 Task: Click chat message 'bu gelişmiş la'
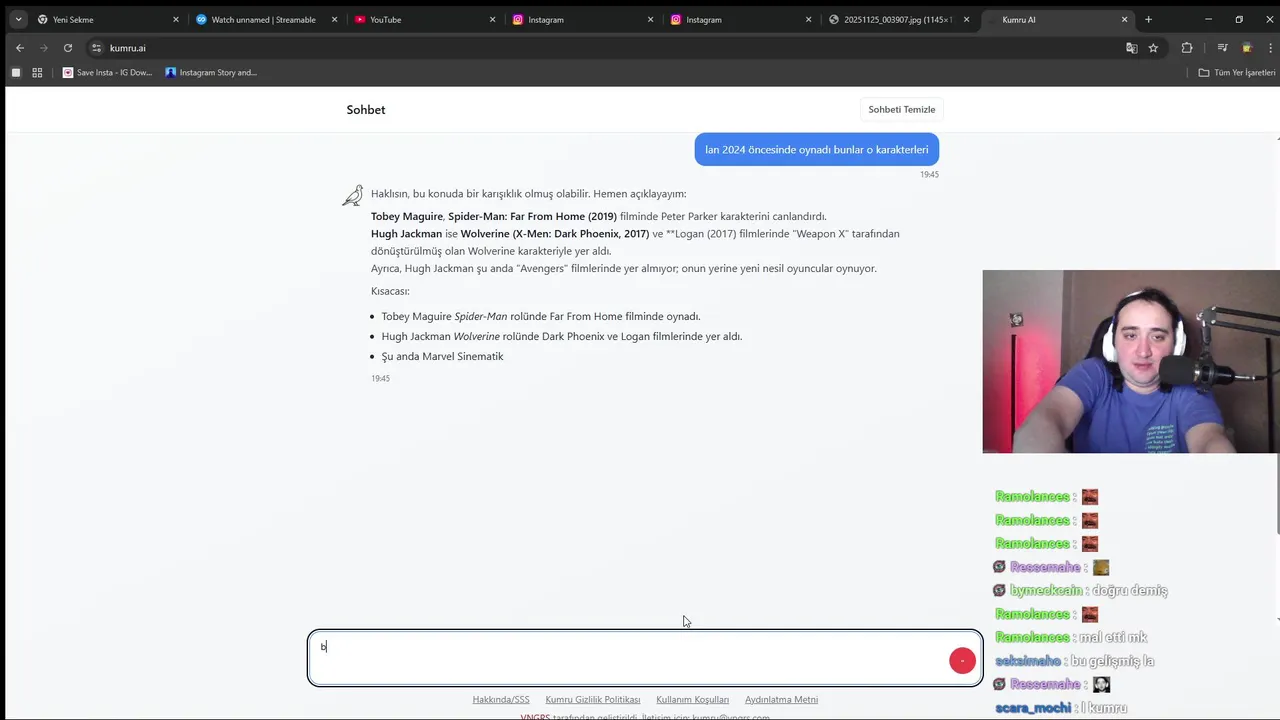[1112, 661]
